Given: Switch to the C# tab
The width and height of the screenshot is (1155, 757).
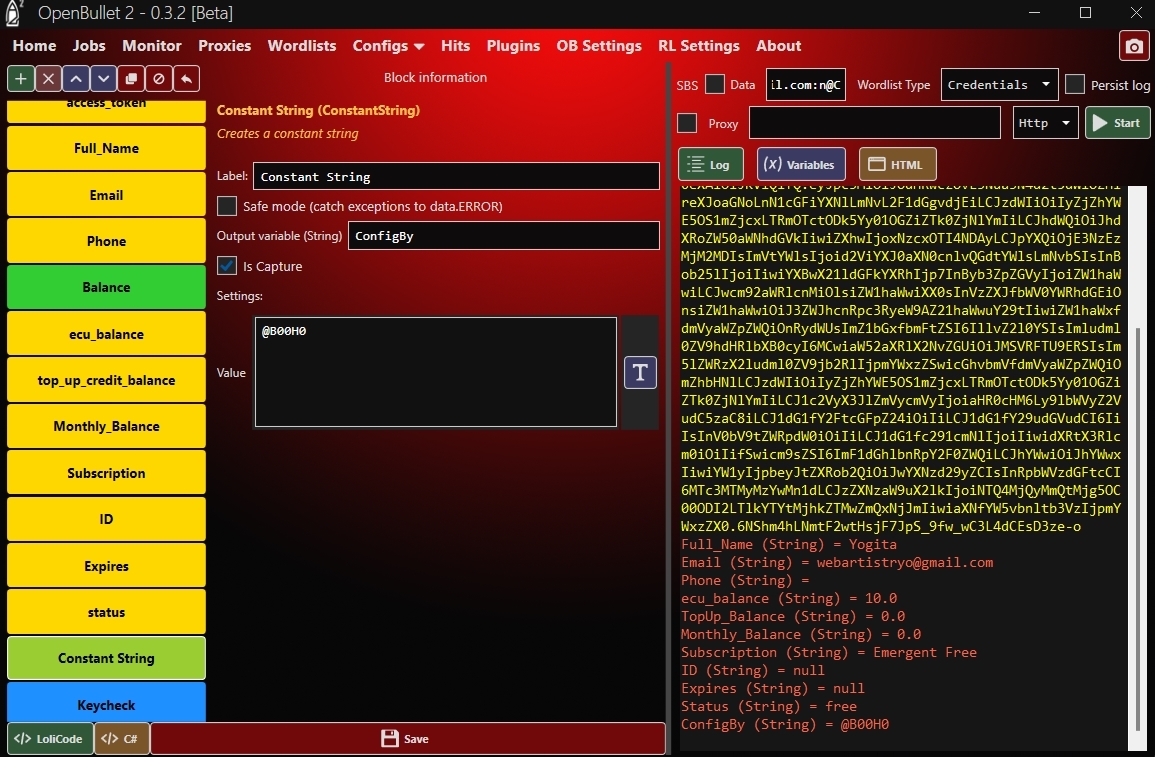Looking at the screenshot, I should (120, 739).
